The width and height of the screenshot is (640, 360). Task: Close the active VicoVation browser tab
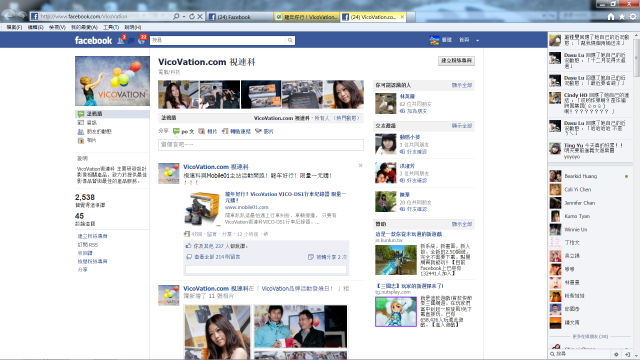pyautogui.click(x=402, y=17)
